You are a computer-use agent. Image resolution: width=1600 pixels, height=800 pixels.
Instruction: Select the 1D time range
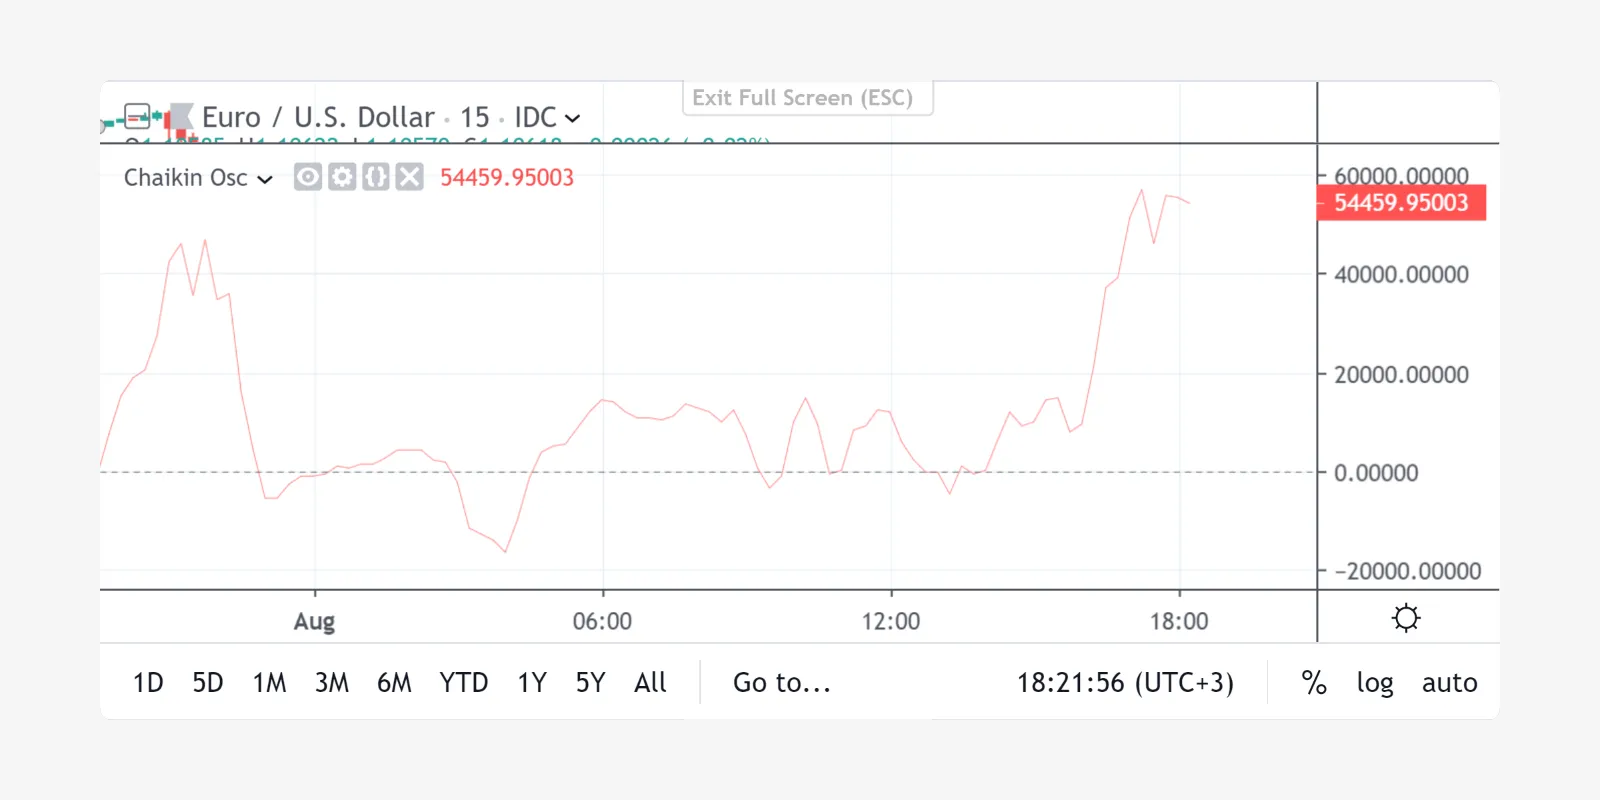click(148, 683)
